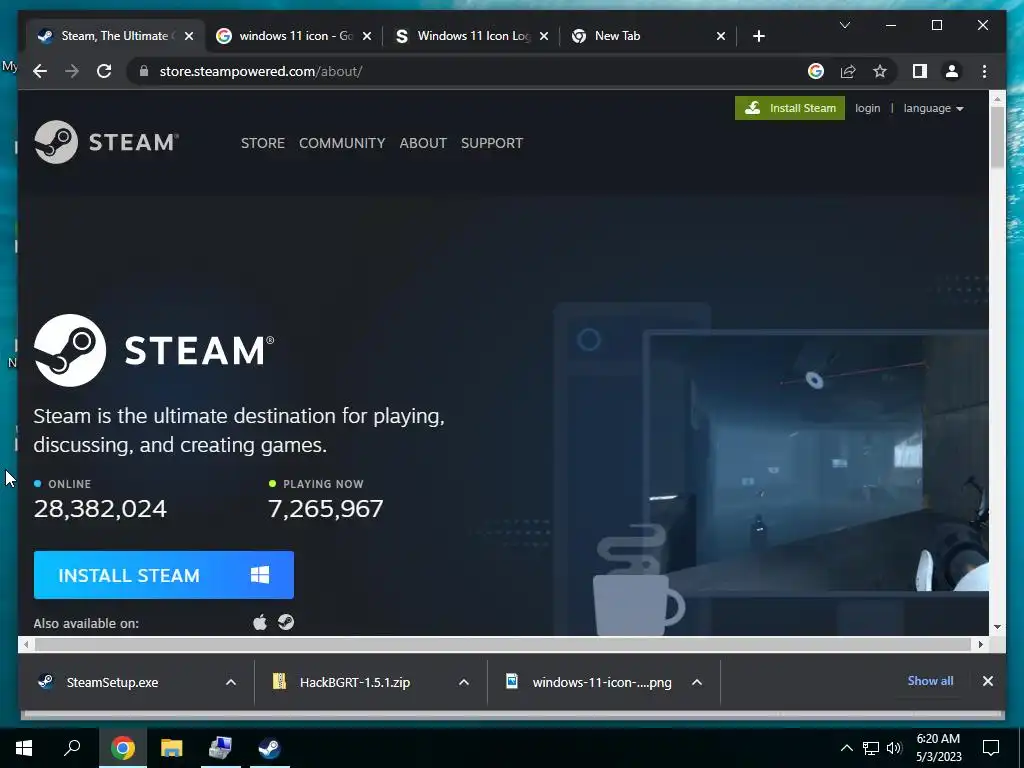This screenshot has width=1024, height=768.
Task: Close the Windows 11 Icon Logo tab
Action: coord(545,36)
